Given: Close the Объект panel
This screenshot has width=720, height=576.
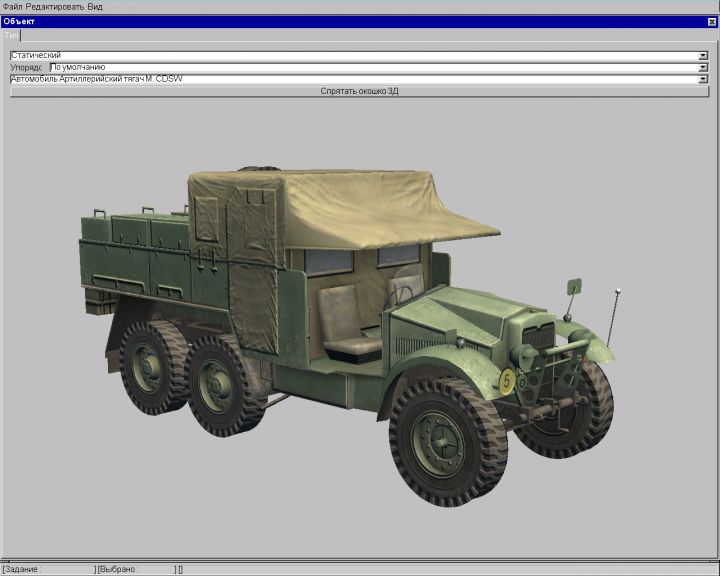Looking at the screenshot, I should (x=712, y=21).
